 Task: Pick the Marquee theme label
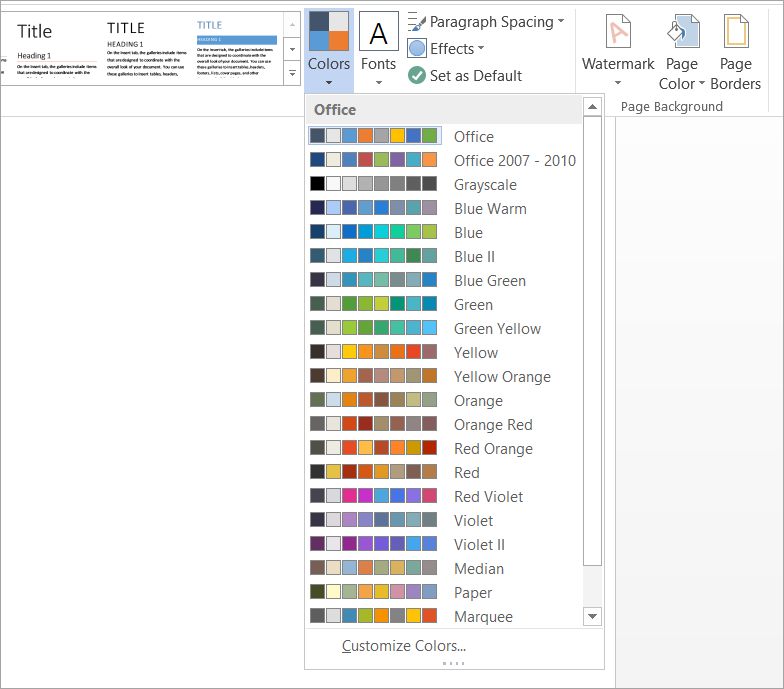tap(484, 617)
